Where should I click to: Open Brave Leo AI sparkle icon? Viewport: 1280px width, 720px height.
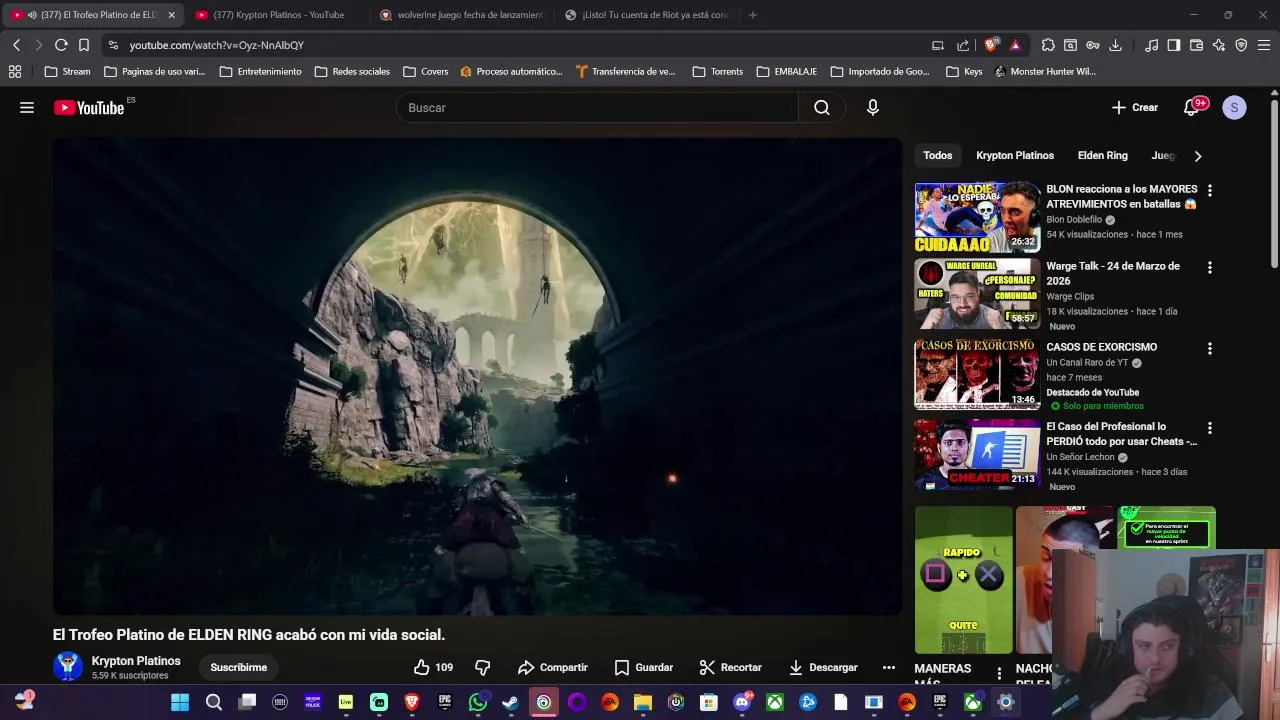pyautogui.click(x=1219, y=45)
